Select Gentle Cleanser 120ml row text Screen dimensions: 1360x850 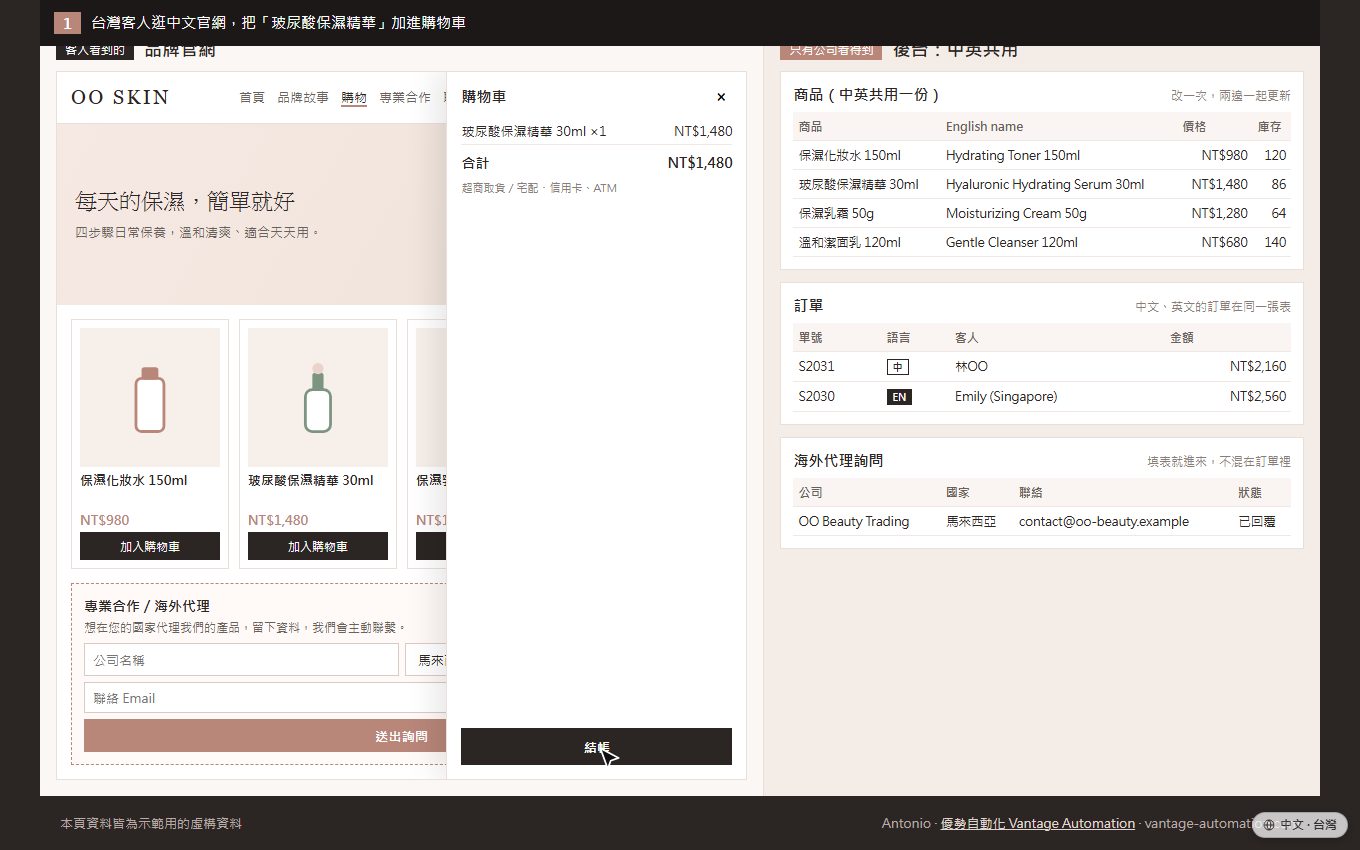click(1012, 243)
